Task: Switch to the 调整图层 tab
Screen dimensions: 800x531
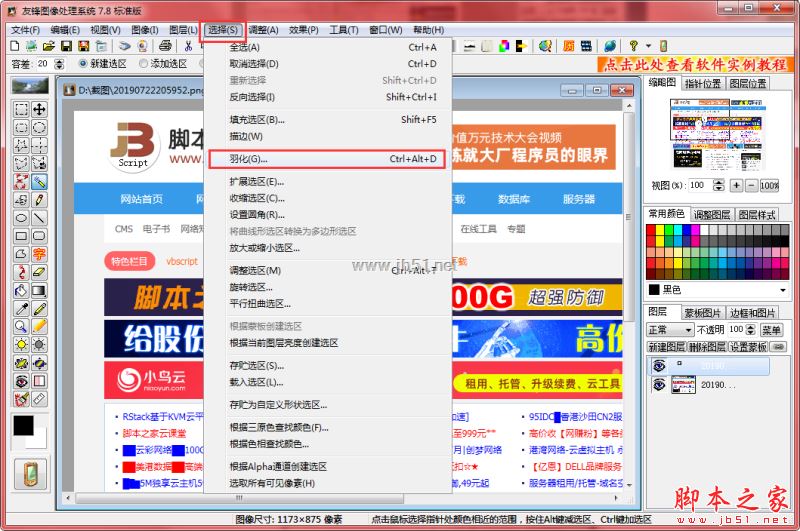Action: [711, 215]
